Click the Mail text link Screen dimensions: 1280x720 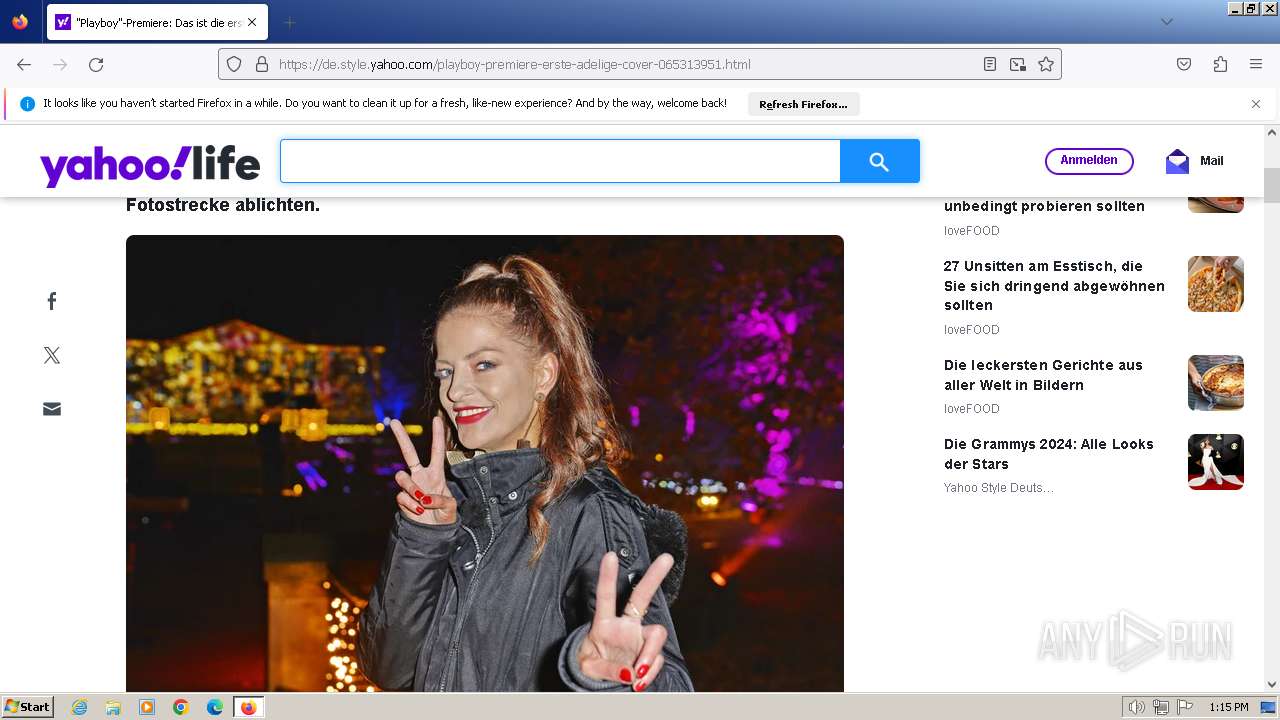(1211, 161)
